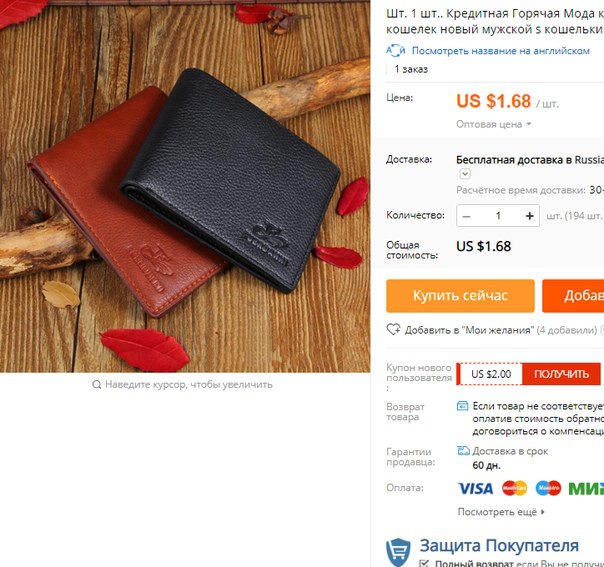
Task: Click the VISA payment logo
Action: 475,488
